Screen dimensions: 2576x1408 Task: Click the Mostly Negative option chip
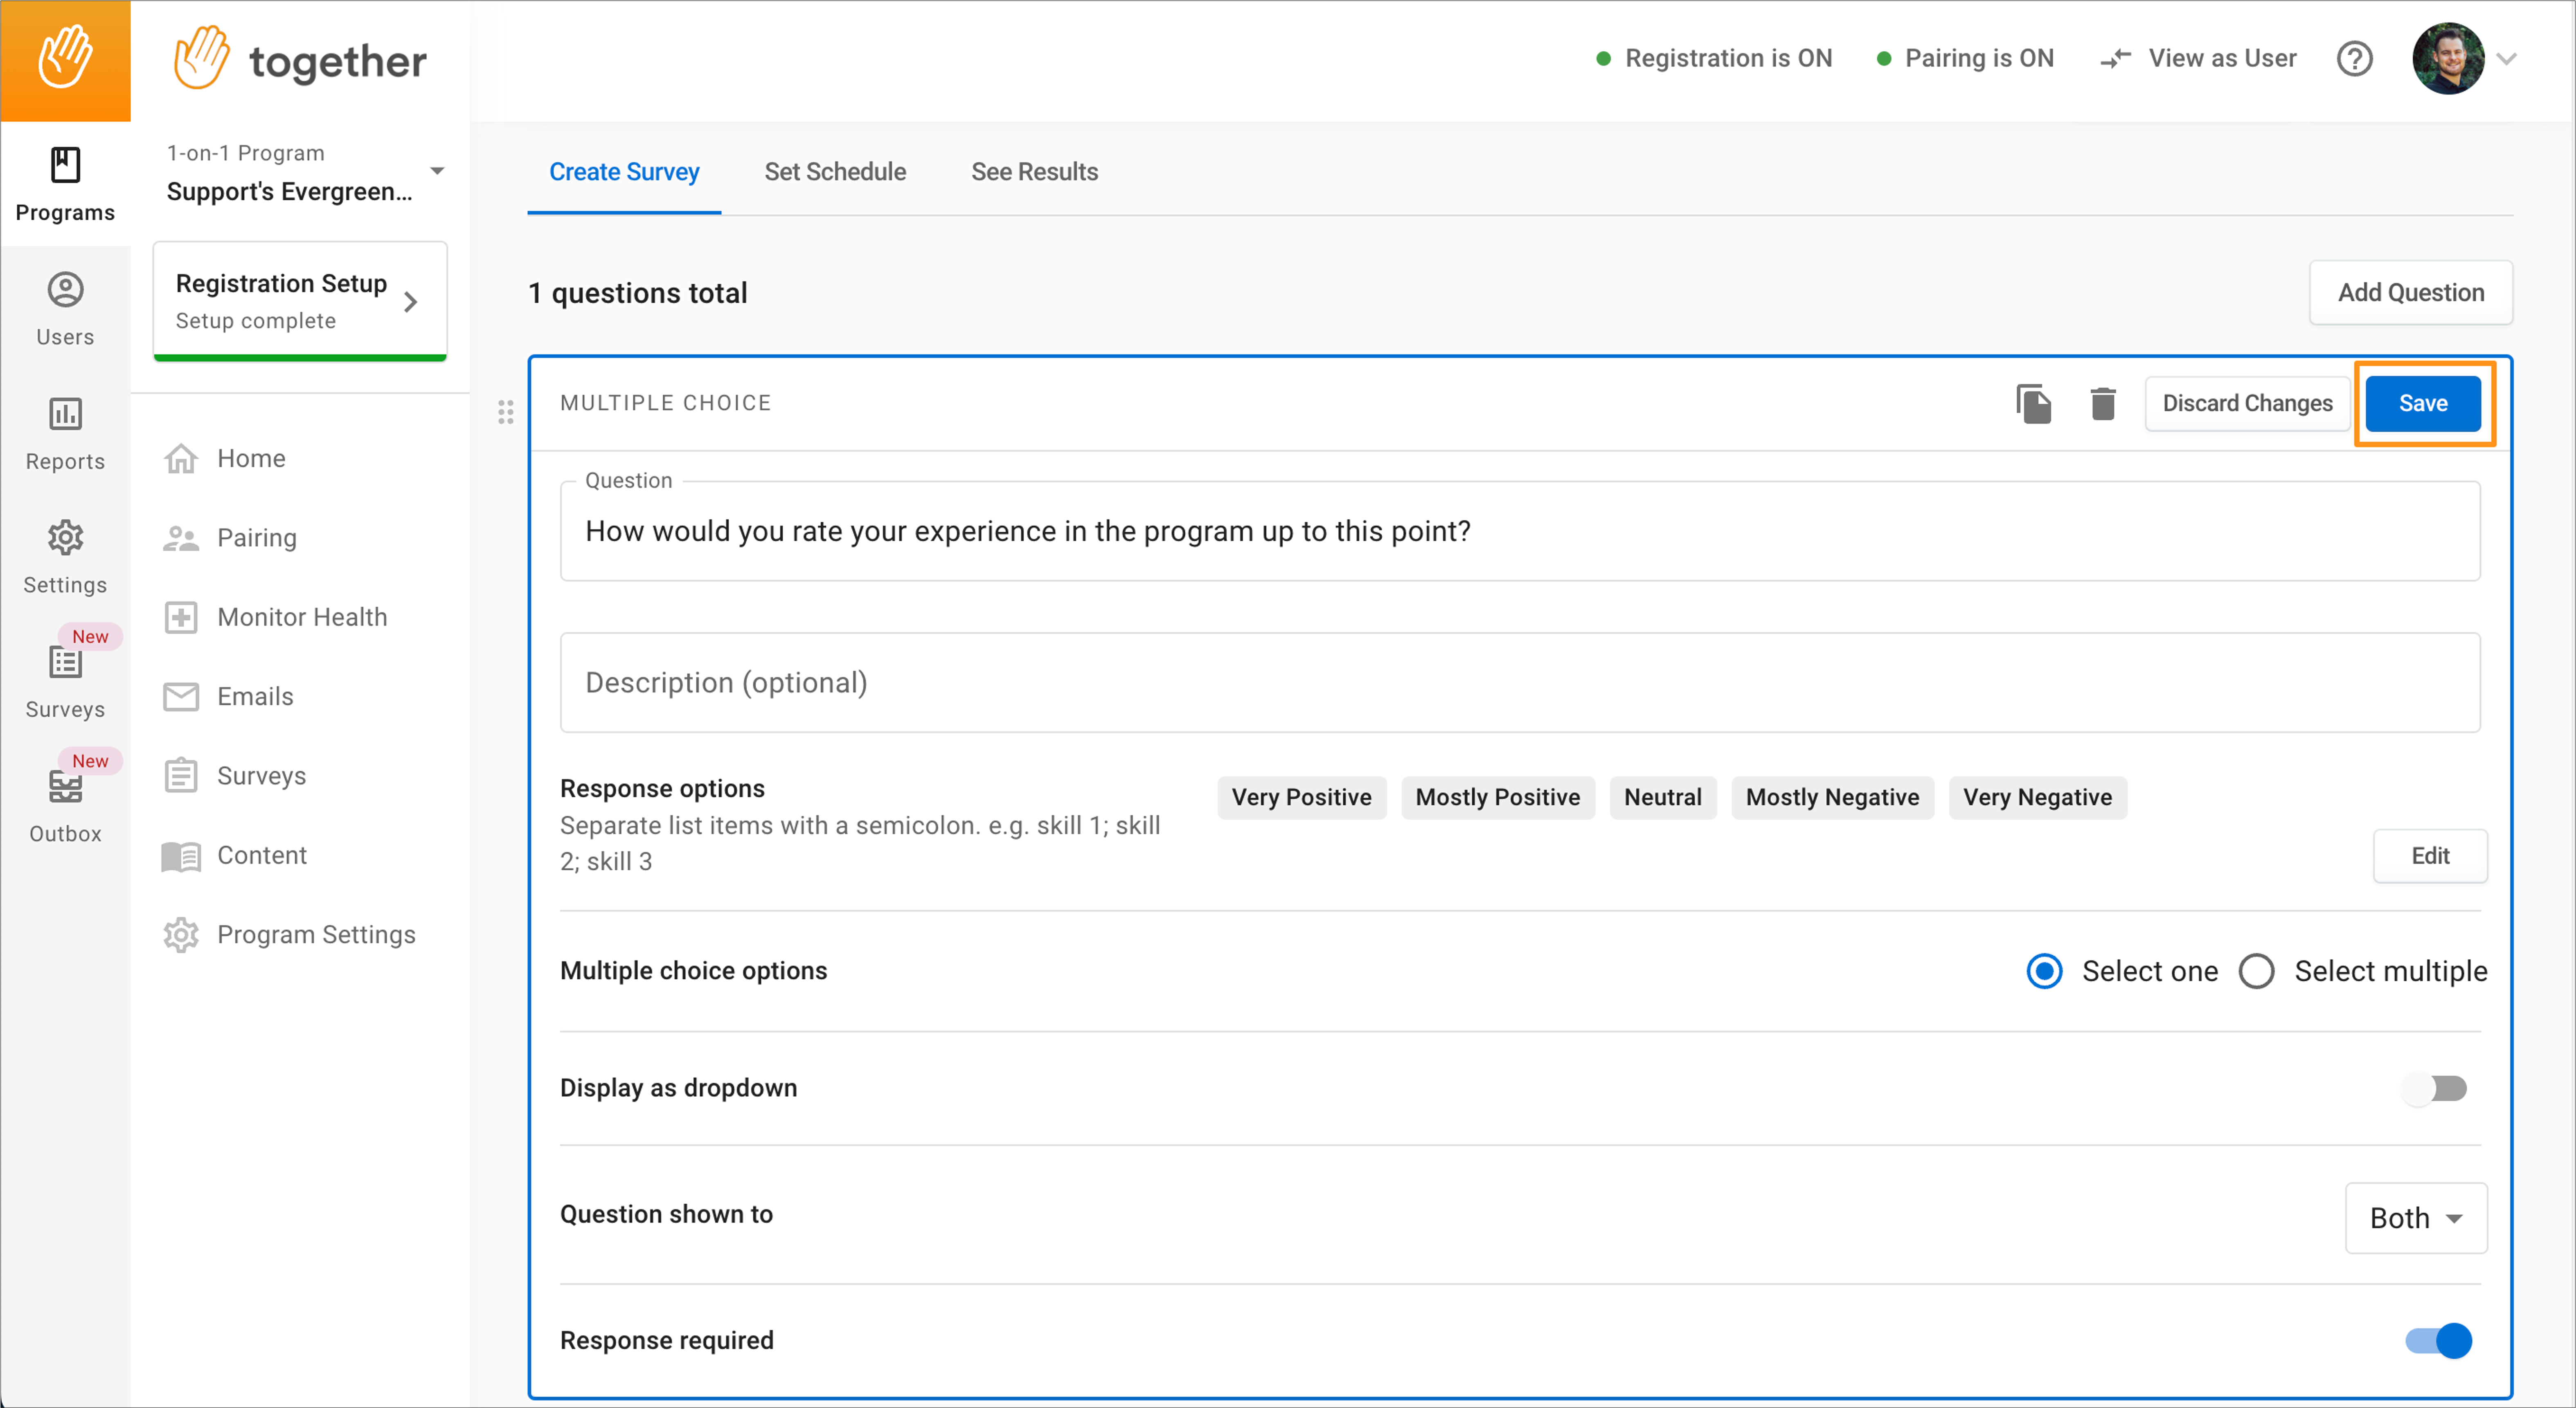tap(1832, 798)
